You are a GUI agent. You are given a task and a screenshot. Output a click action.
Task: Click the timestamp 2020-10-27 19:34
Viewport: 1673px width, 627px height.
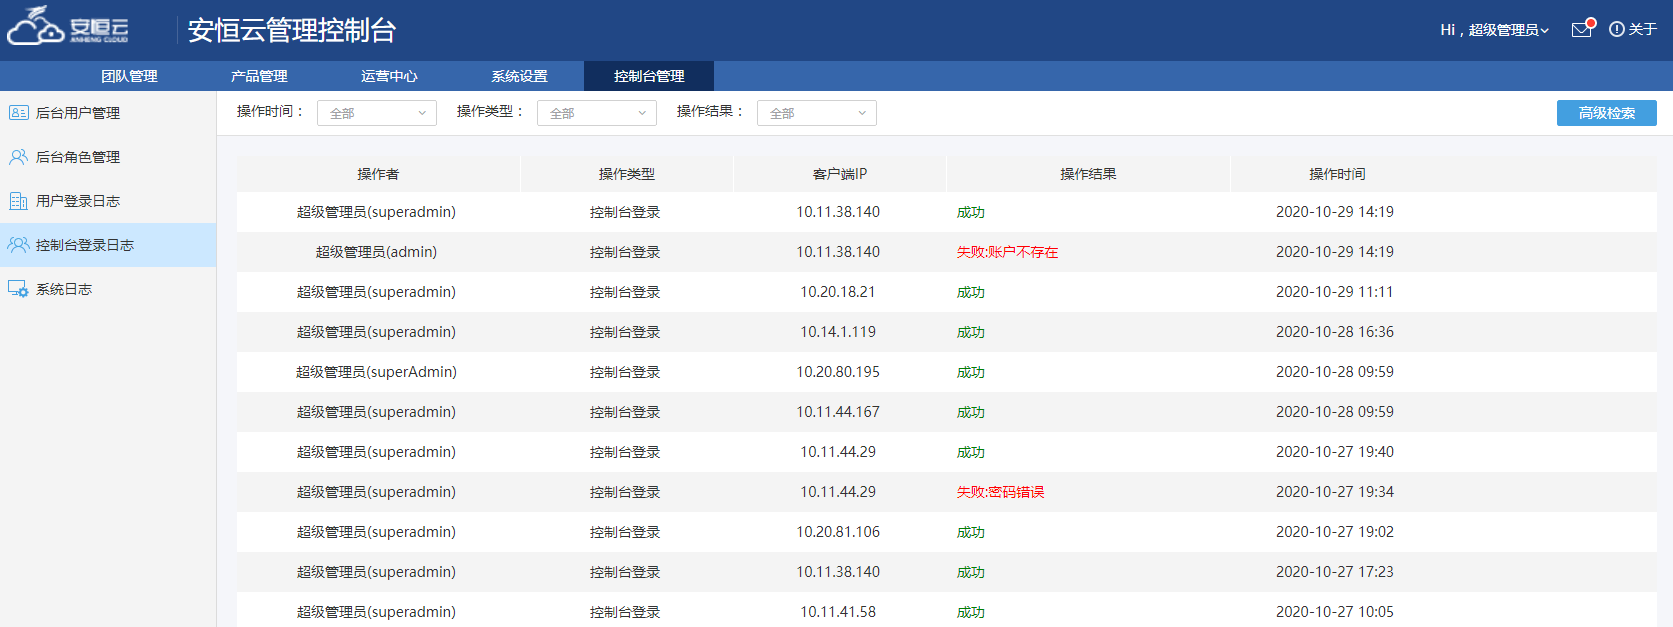pyautogui.click(x=1335, y=492)
